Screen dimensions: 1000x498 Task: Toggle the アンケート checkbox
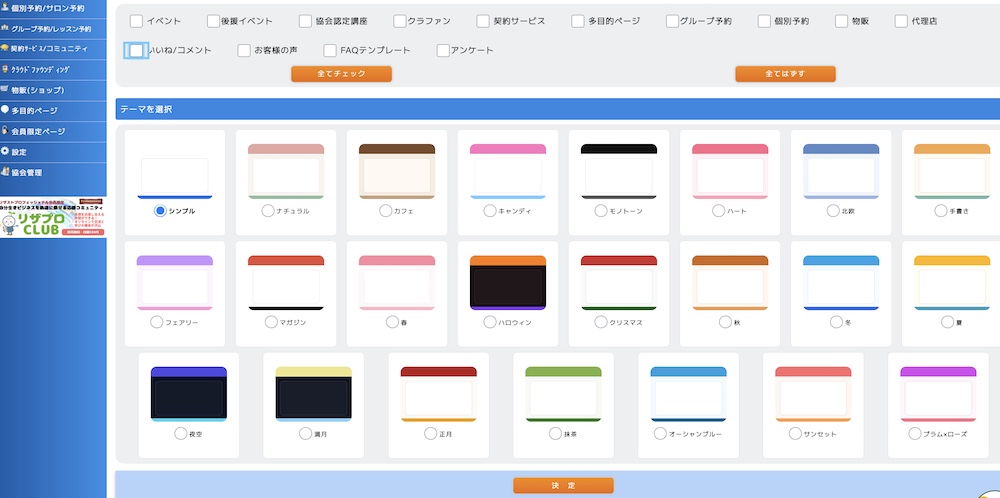pyautogui.click(x=444, y=51)
